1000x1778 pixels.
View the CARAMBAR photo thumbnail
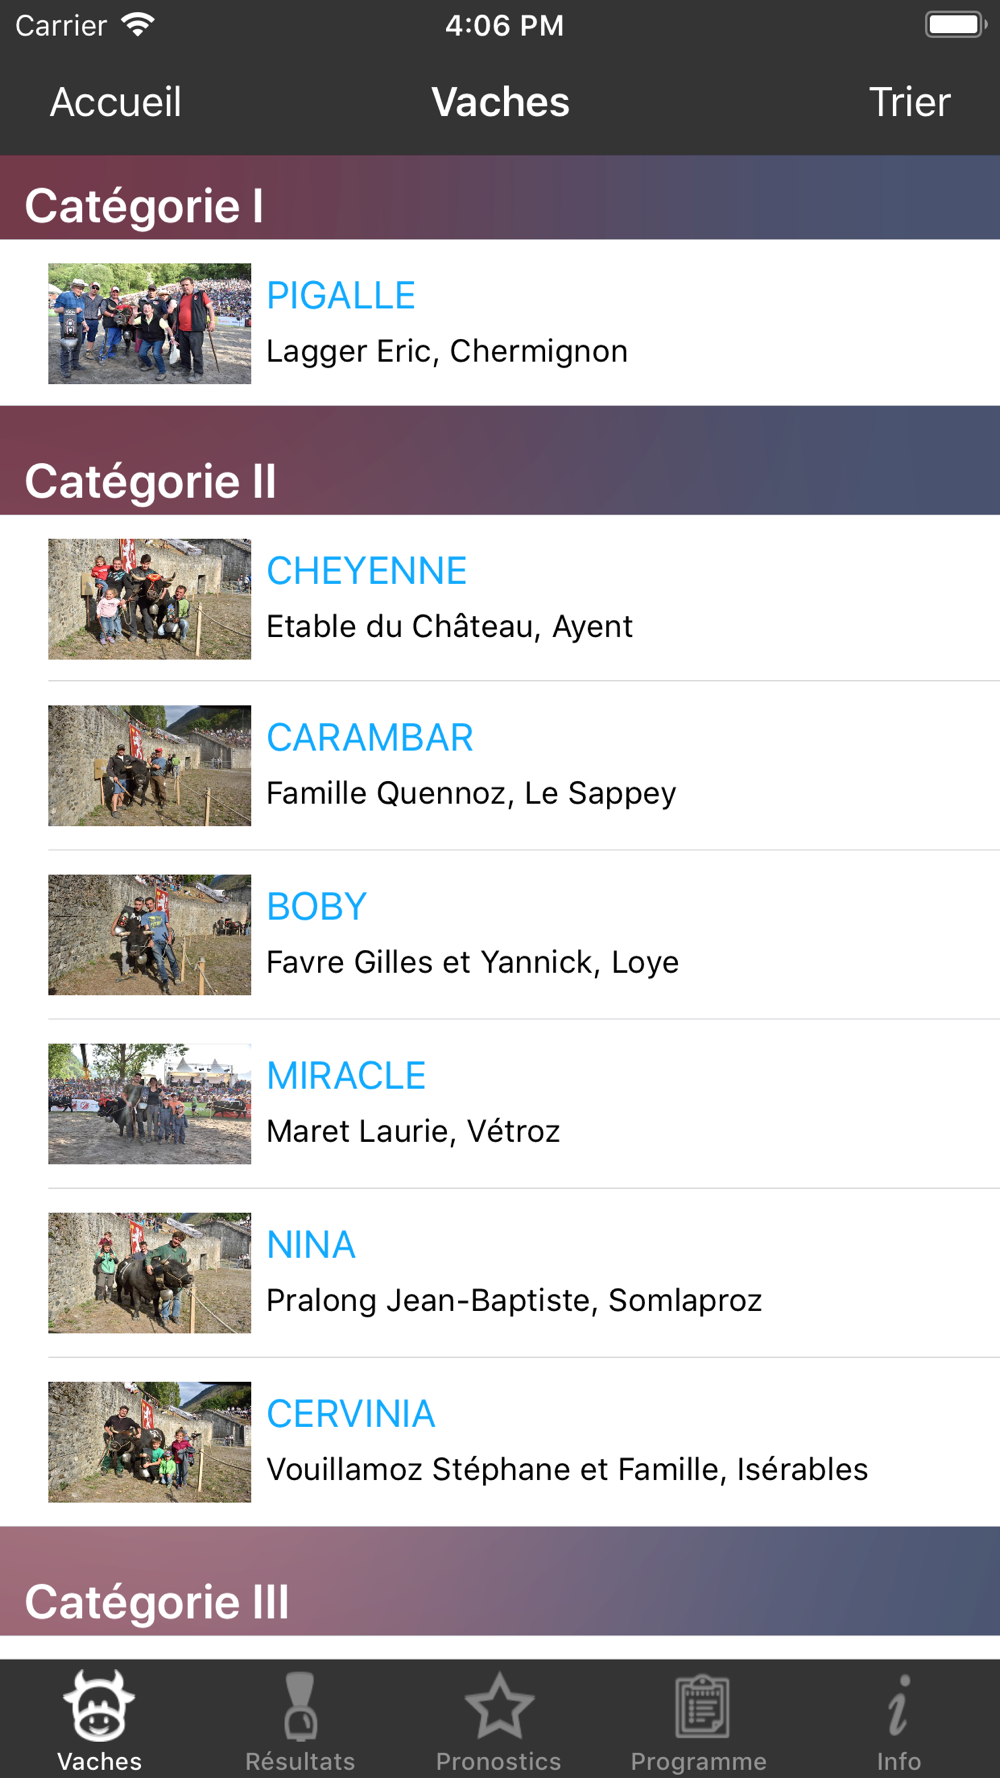[150, 766]
